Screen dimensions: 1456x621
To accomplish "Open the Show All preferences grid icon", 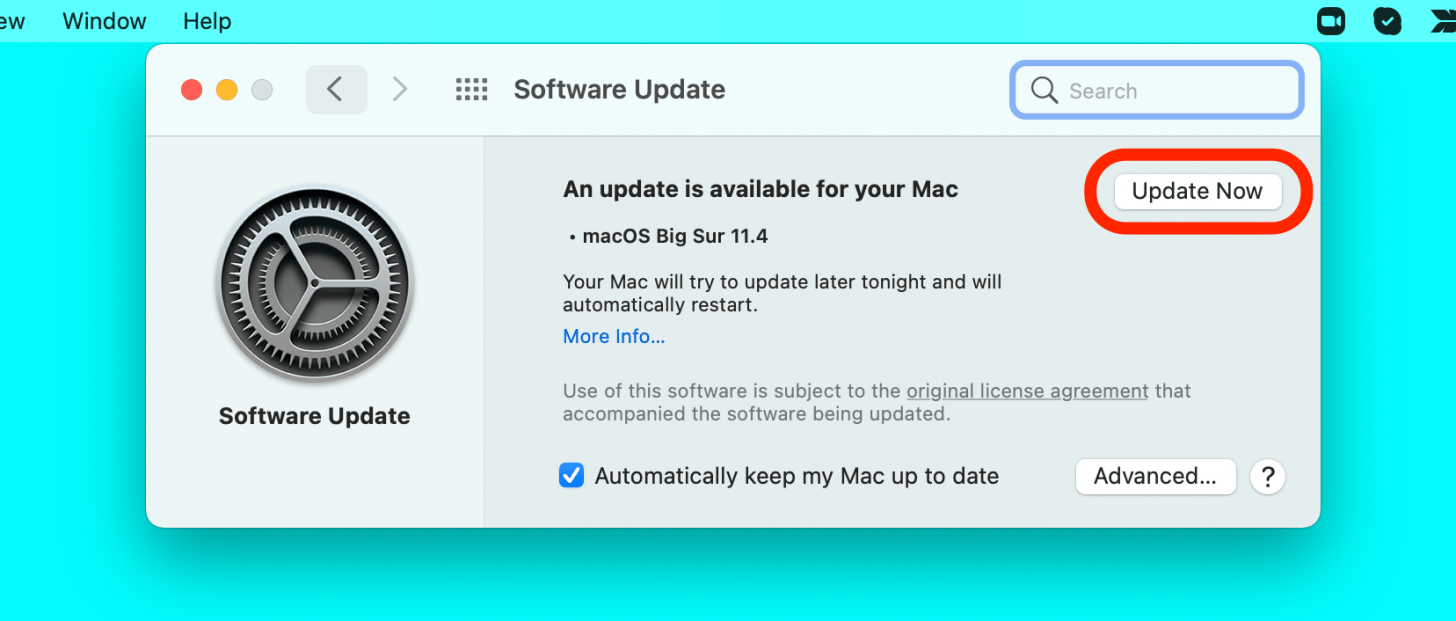I will pyautogui.click(x=471, y=89).
